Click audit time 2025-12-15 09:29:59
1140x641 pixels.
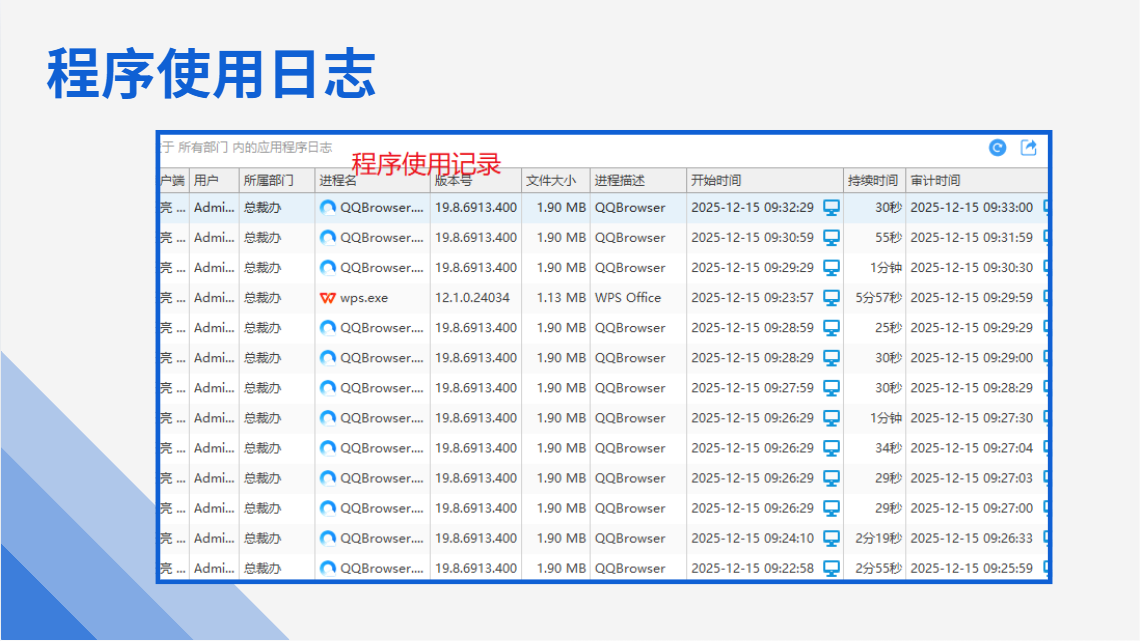[x=971, y=298]
